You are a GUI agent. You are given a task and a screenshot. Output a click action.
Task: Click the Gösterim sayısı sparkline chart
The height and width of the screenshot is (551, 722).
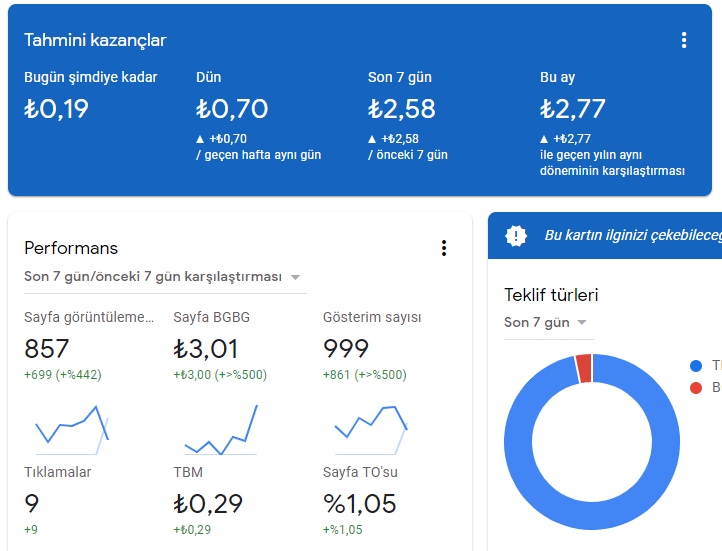point(371,426)
